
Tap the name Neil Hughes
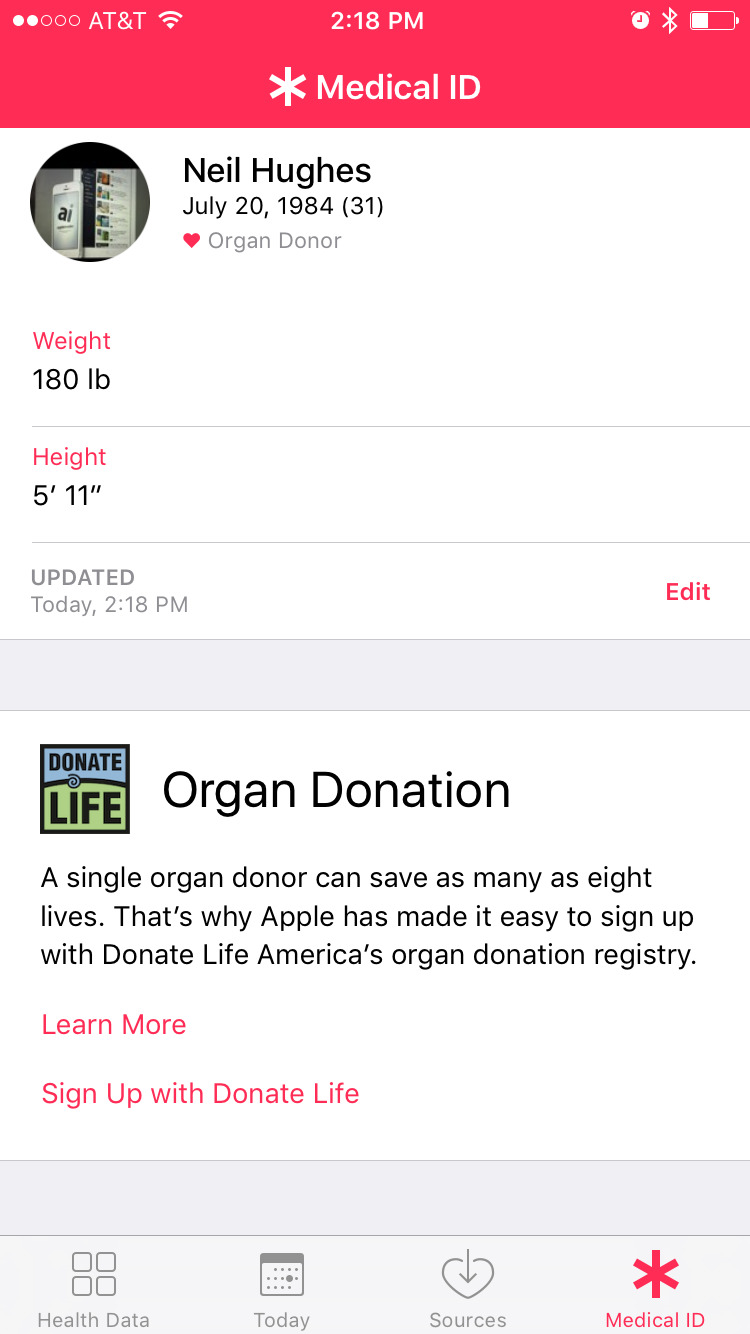click(x=277, y=171)
